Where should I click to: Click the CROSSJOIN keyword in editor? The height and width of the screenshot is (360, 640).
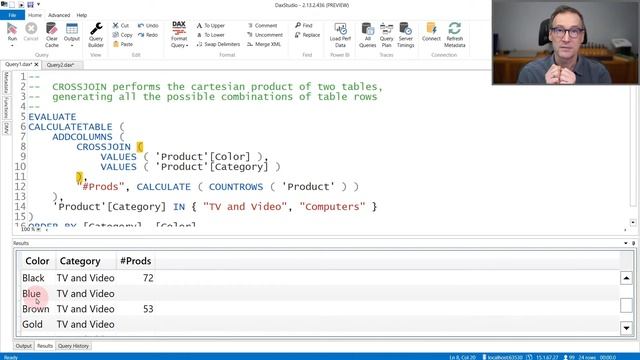[103, 147]
